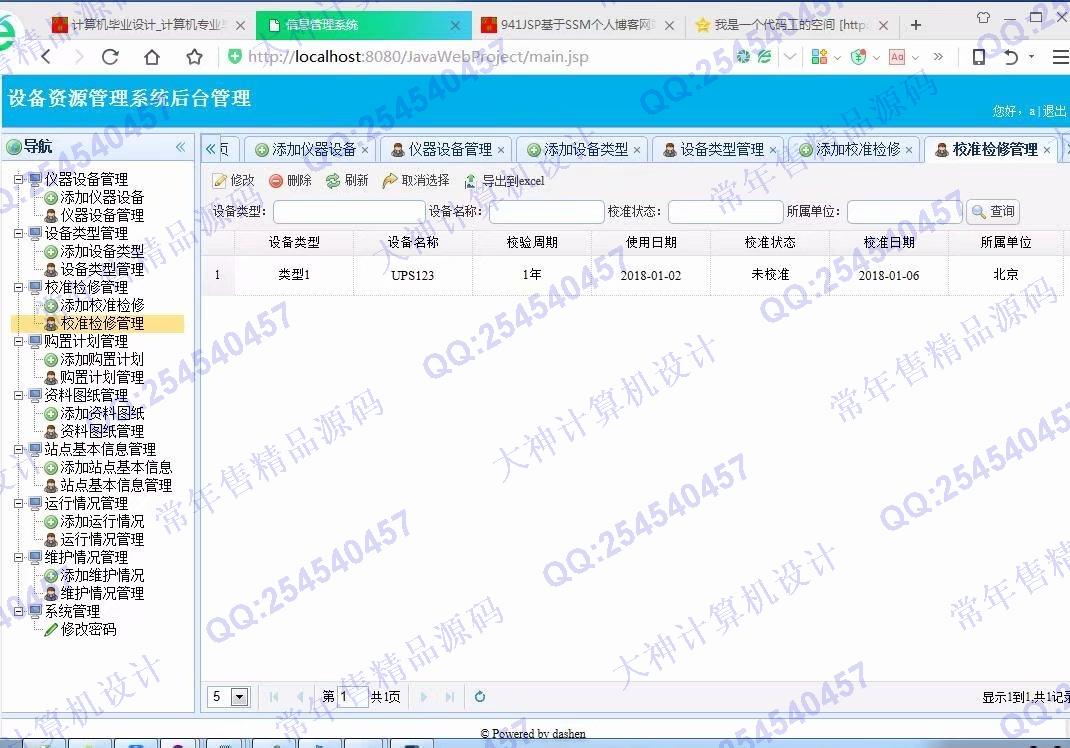Open the browser hamburger menu
The height and width of the screenshot is (748, 1070).
point(1060,57)
